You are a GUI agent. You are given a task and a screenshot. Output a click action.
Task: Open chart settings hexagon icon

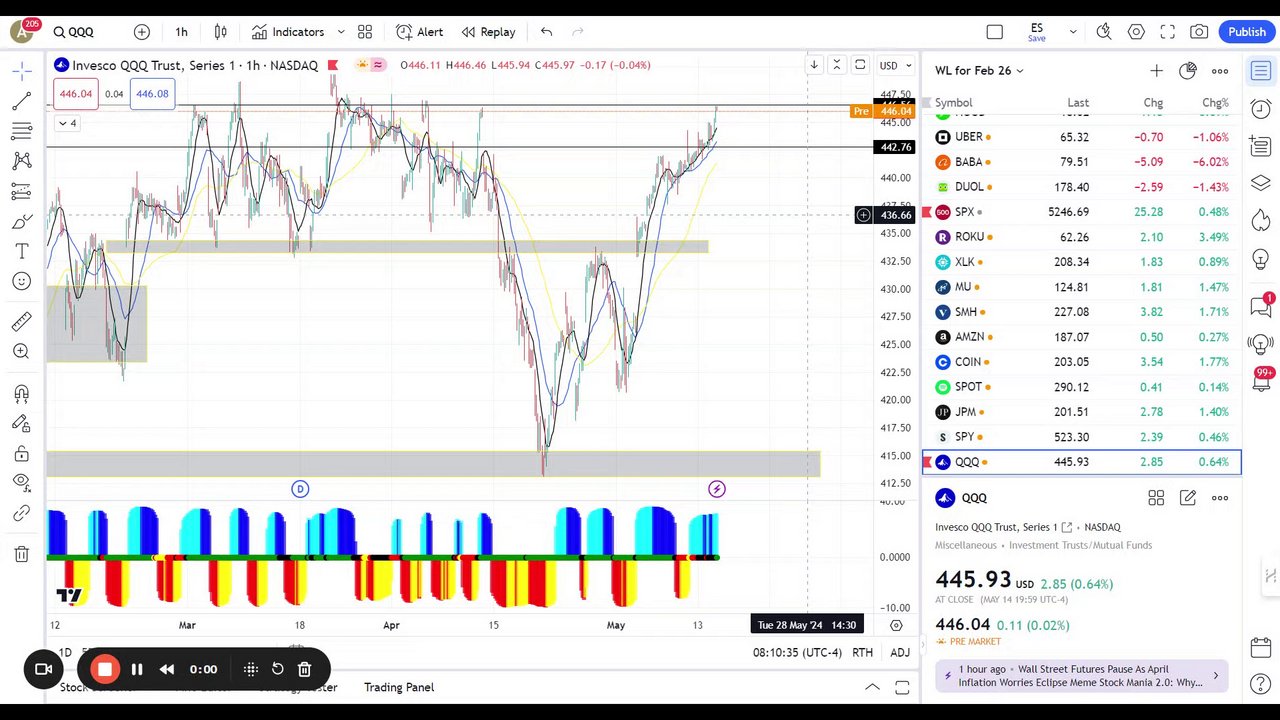pyautogui.click(x=1136, y=32)
